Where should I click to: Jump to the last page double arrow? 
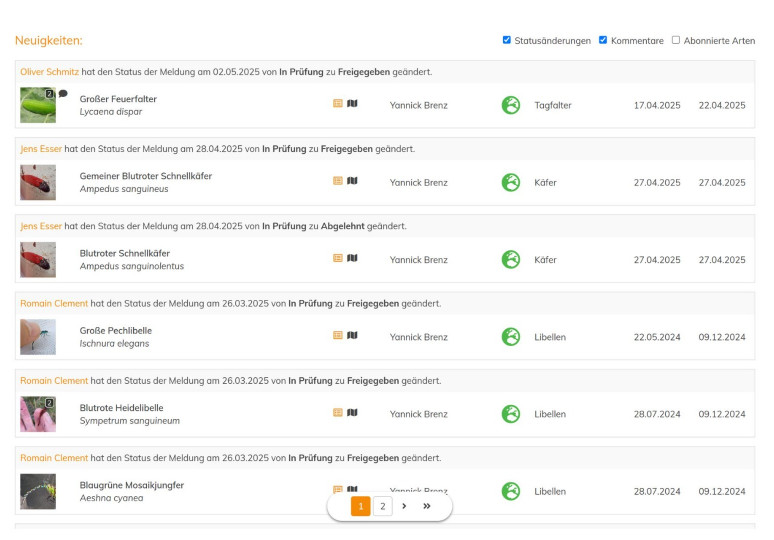click(427, 506)
